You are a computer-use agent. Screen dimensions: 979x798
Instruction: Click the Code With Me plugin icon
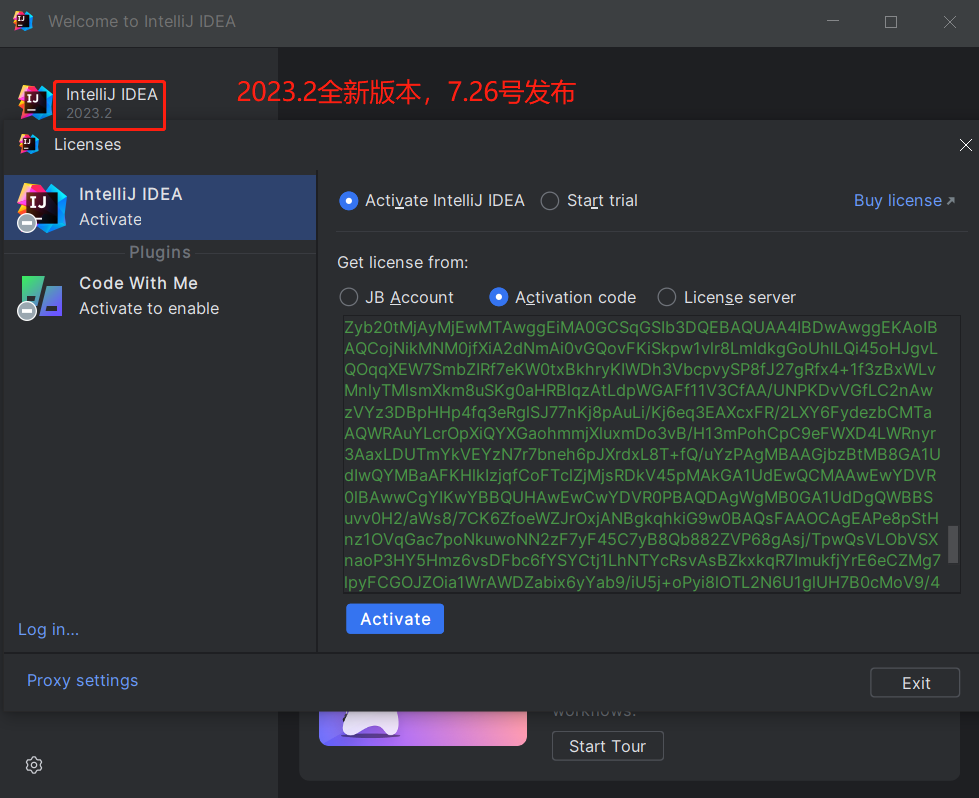41,297
